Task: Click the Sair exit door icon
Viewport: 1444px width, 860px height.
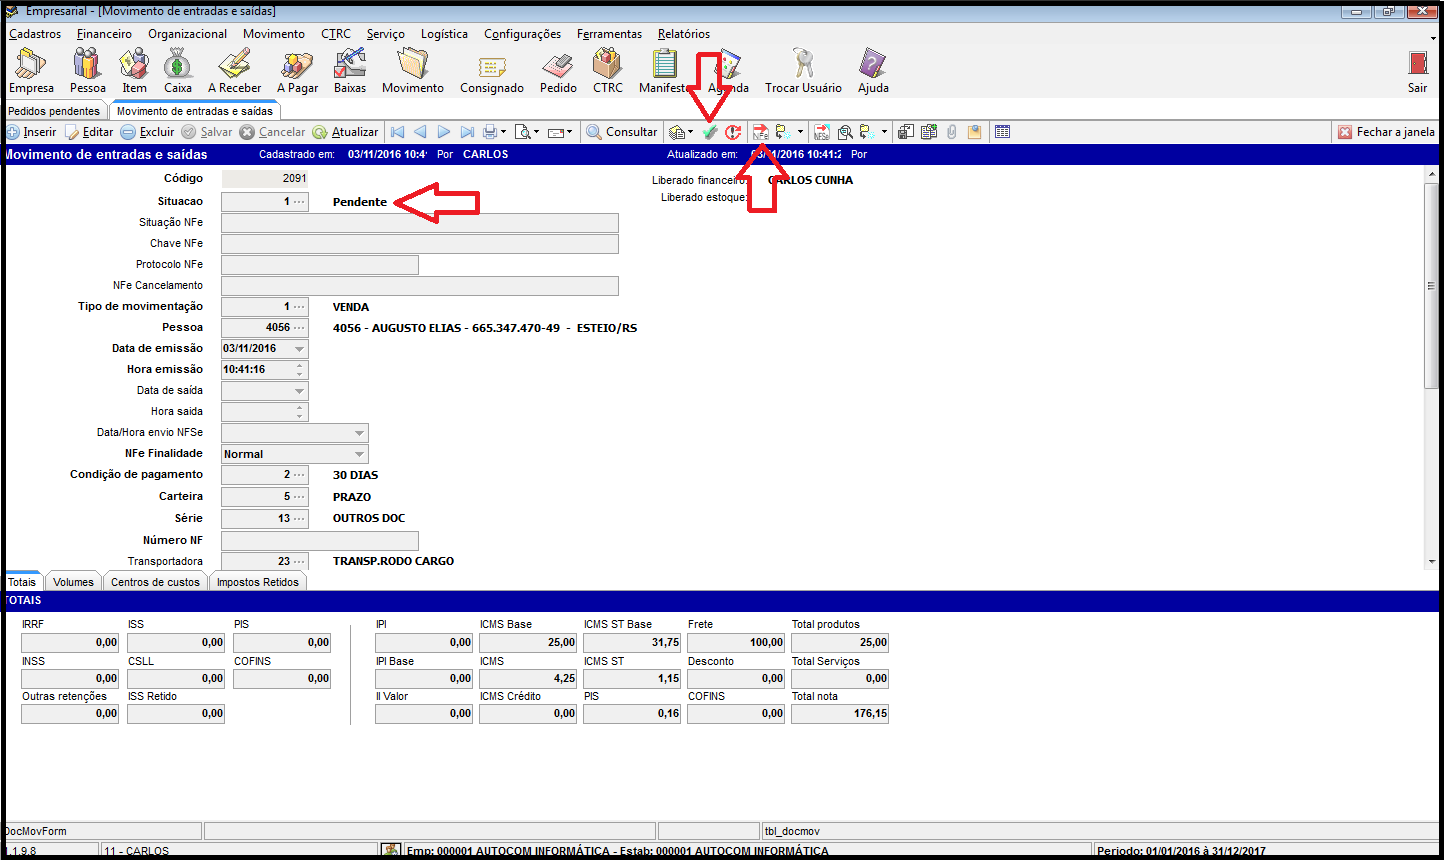Action: [x=1417, y=70]
